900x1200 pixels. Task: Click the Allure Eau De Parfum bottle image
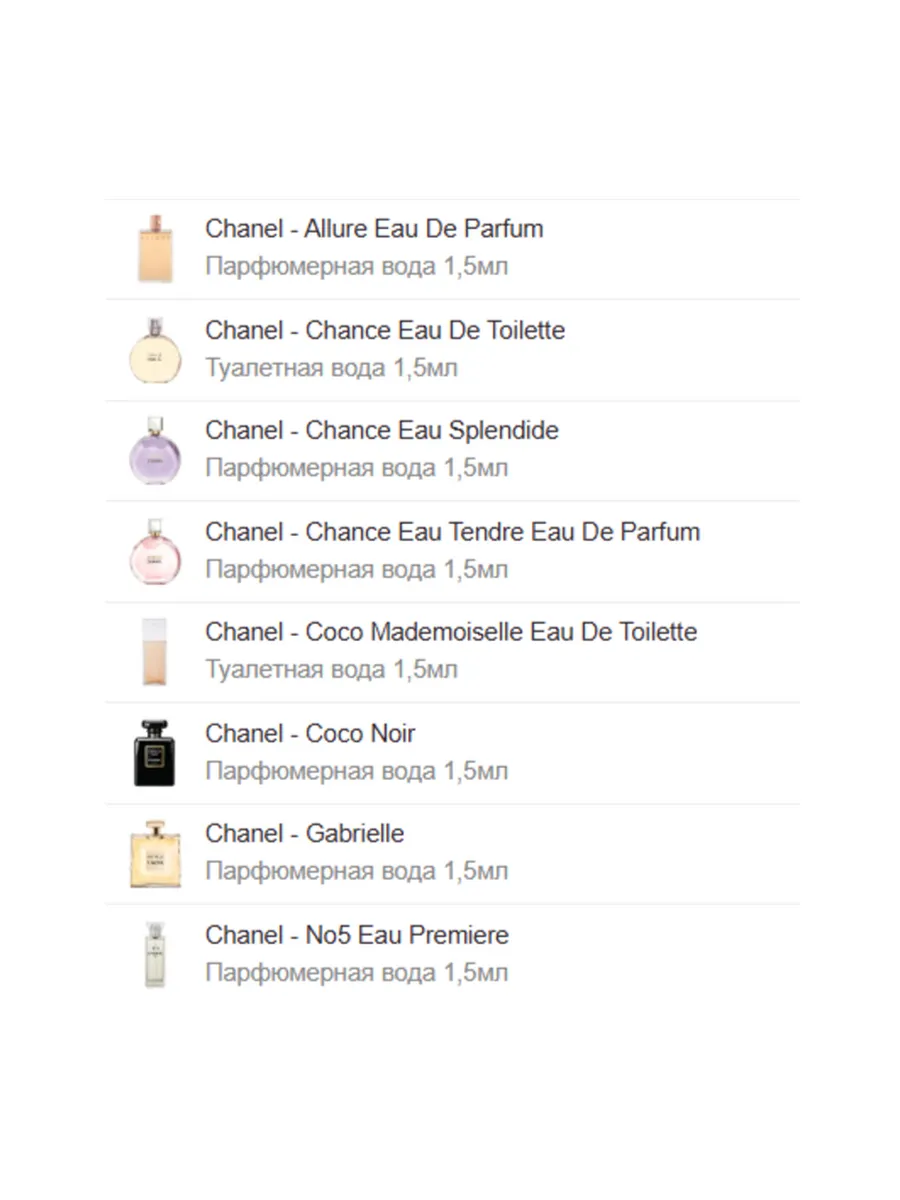tap(155, 248)
